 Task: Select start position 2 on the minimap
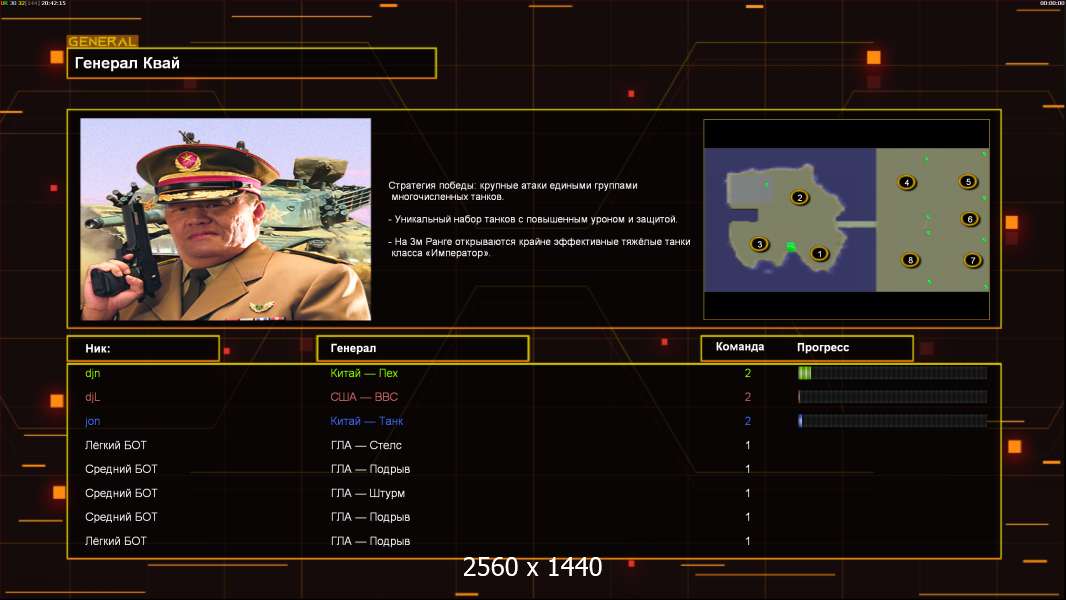pyautogui.click(x=800, y=198)
